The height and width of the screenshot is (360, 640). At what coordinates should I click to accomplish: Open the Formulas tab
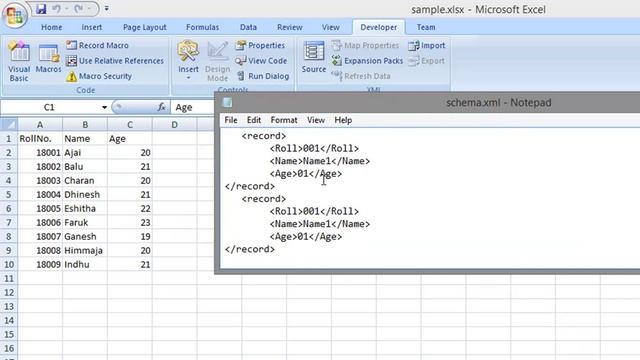202,27
